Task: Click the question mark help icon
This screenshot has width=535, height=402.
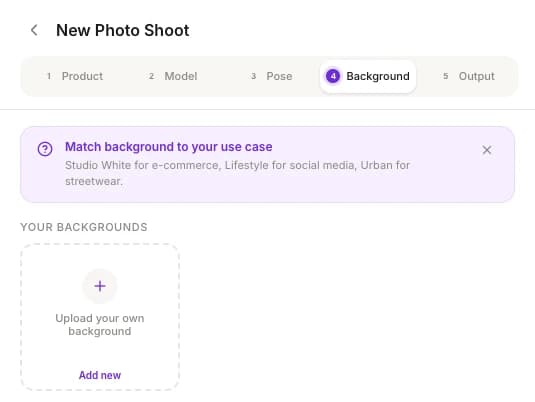Action: pos(45,149)
